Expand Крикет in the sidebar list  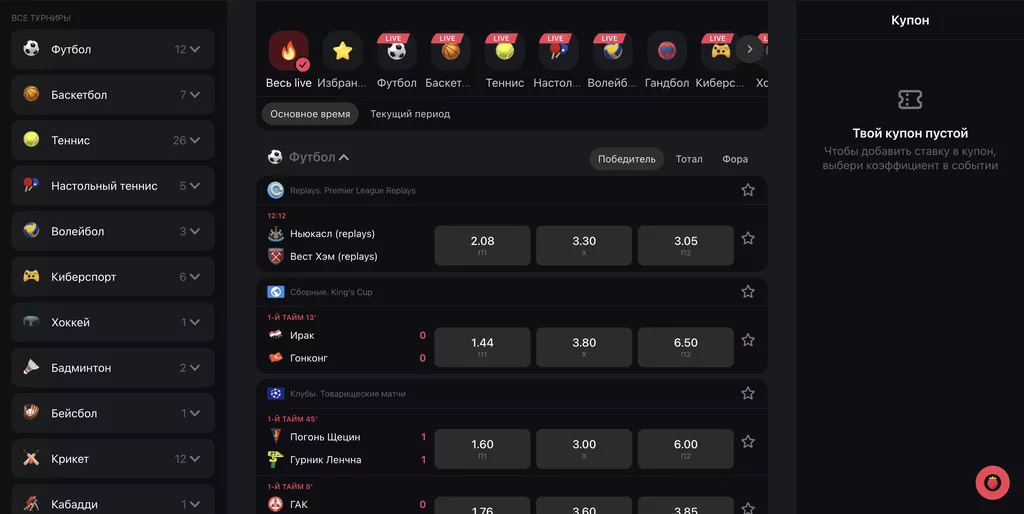point(113,458)
